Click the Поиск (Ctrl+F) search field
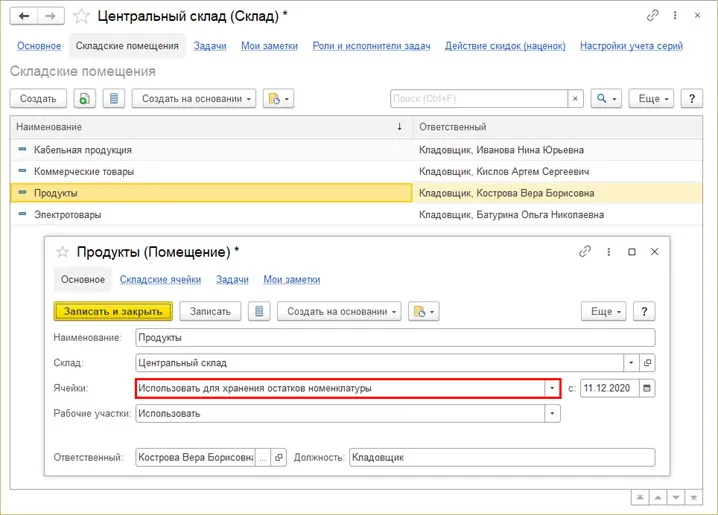718x515 pixels. click(478, 99)
